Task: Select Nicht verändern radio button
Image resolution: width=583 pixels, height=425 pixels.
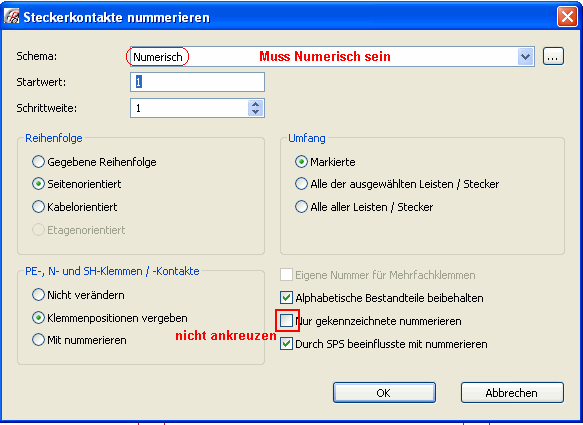Action: click(38, 295)
